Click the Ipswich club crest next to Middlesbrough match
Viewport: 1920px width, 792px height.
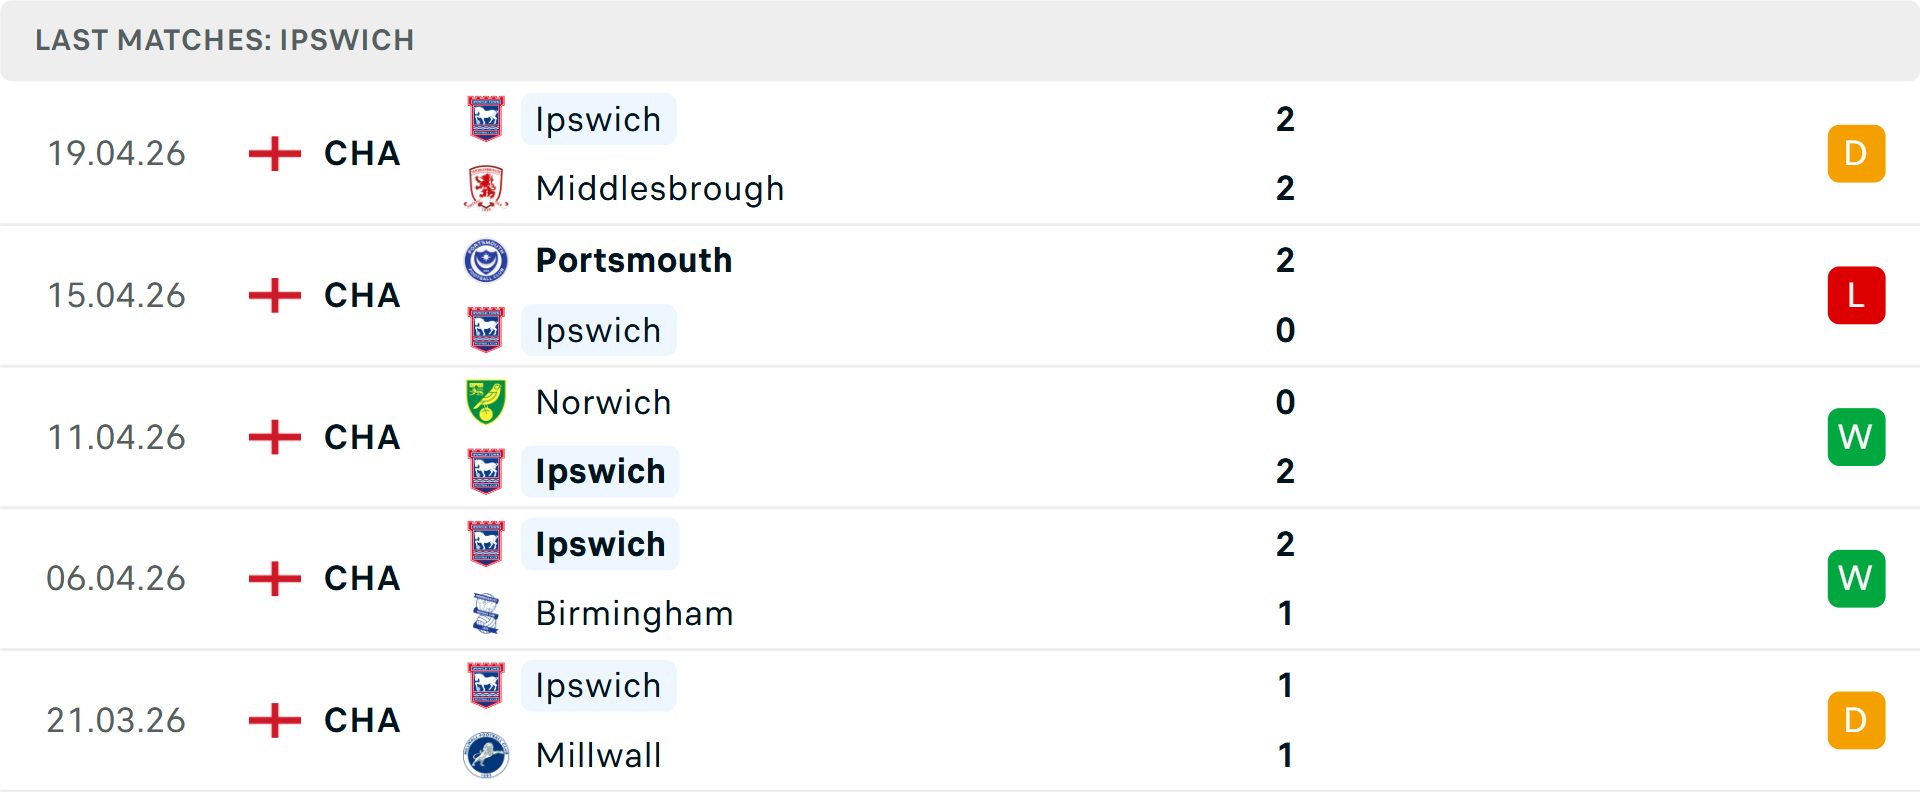pyautogui.click(x=487, y=118)
